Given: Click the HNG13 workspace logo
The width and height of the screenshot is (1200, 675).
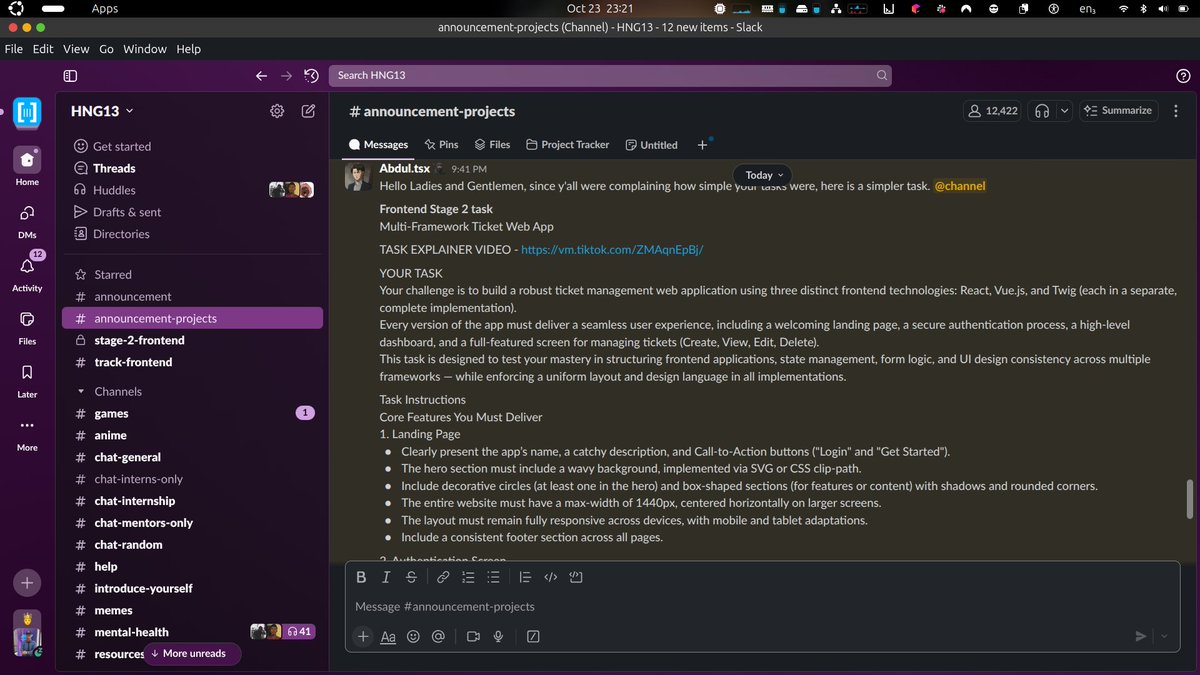Looking at the screenshot, I should pos(27,112).
